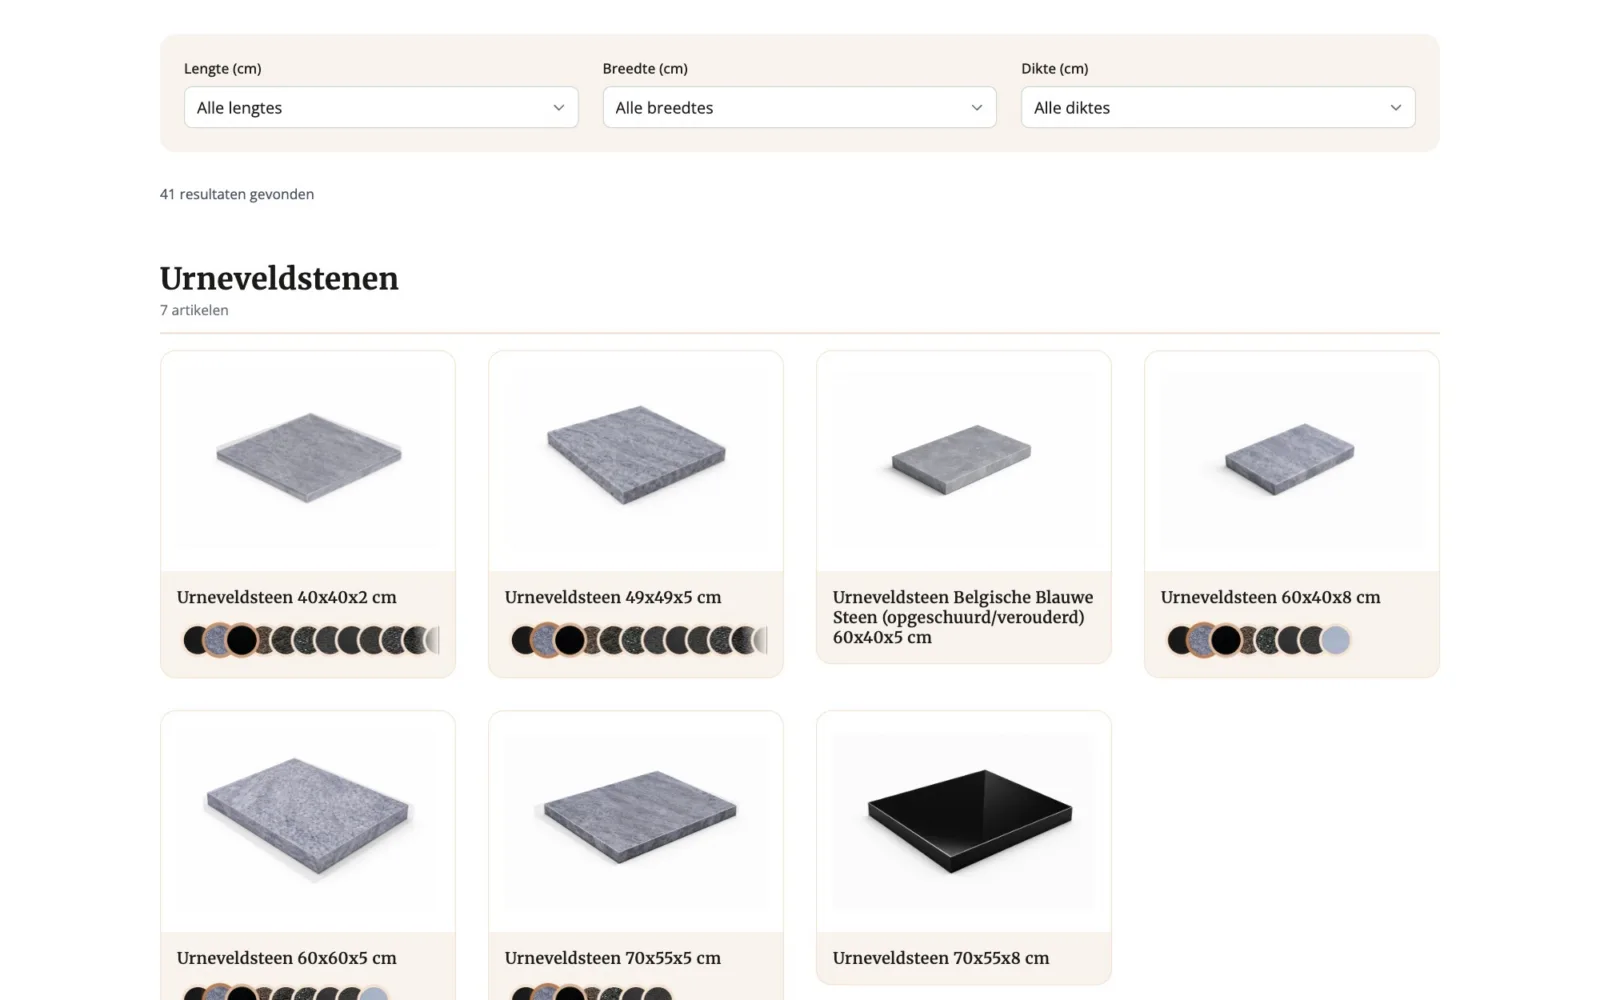1600x1000 pixels.
Task: Open the Urneveldsteen 60x60x5 cm product image
Action: (x=308, y=821)
